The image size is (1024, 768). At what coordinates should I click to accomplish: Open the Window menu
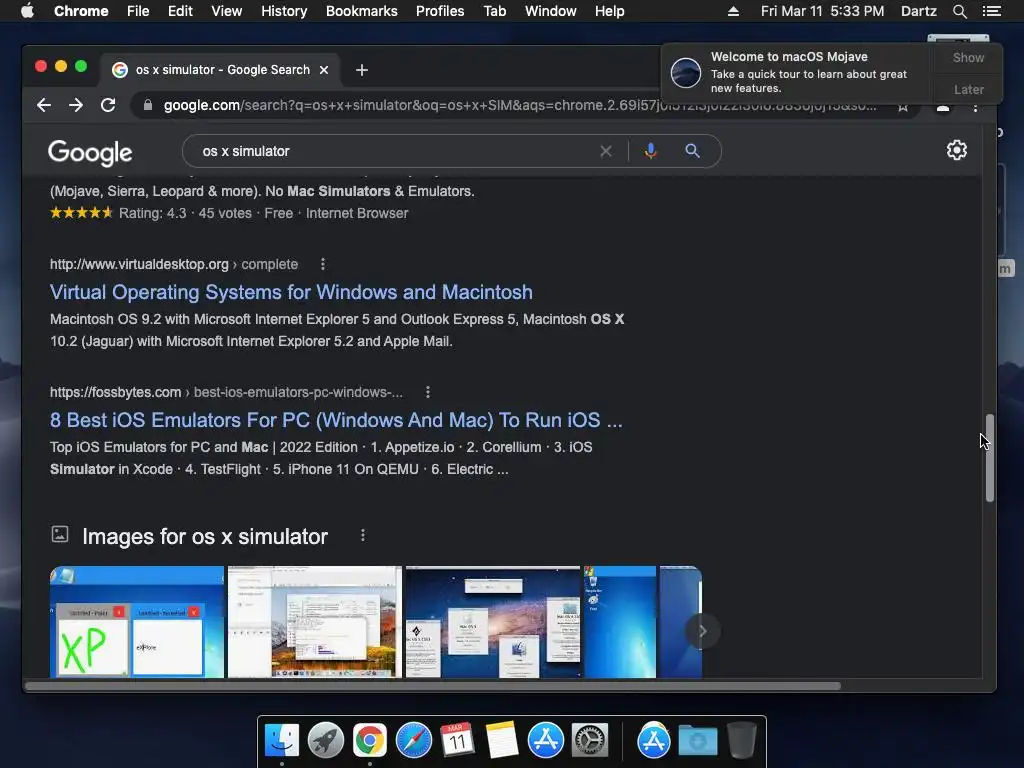(551, 11)
